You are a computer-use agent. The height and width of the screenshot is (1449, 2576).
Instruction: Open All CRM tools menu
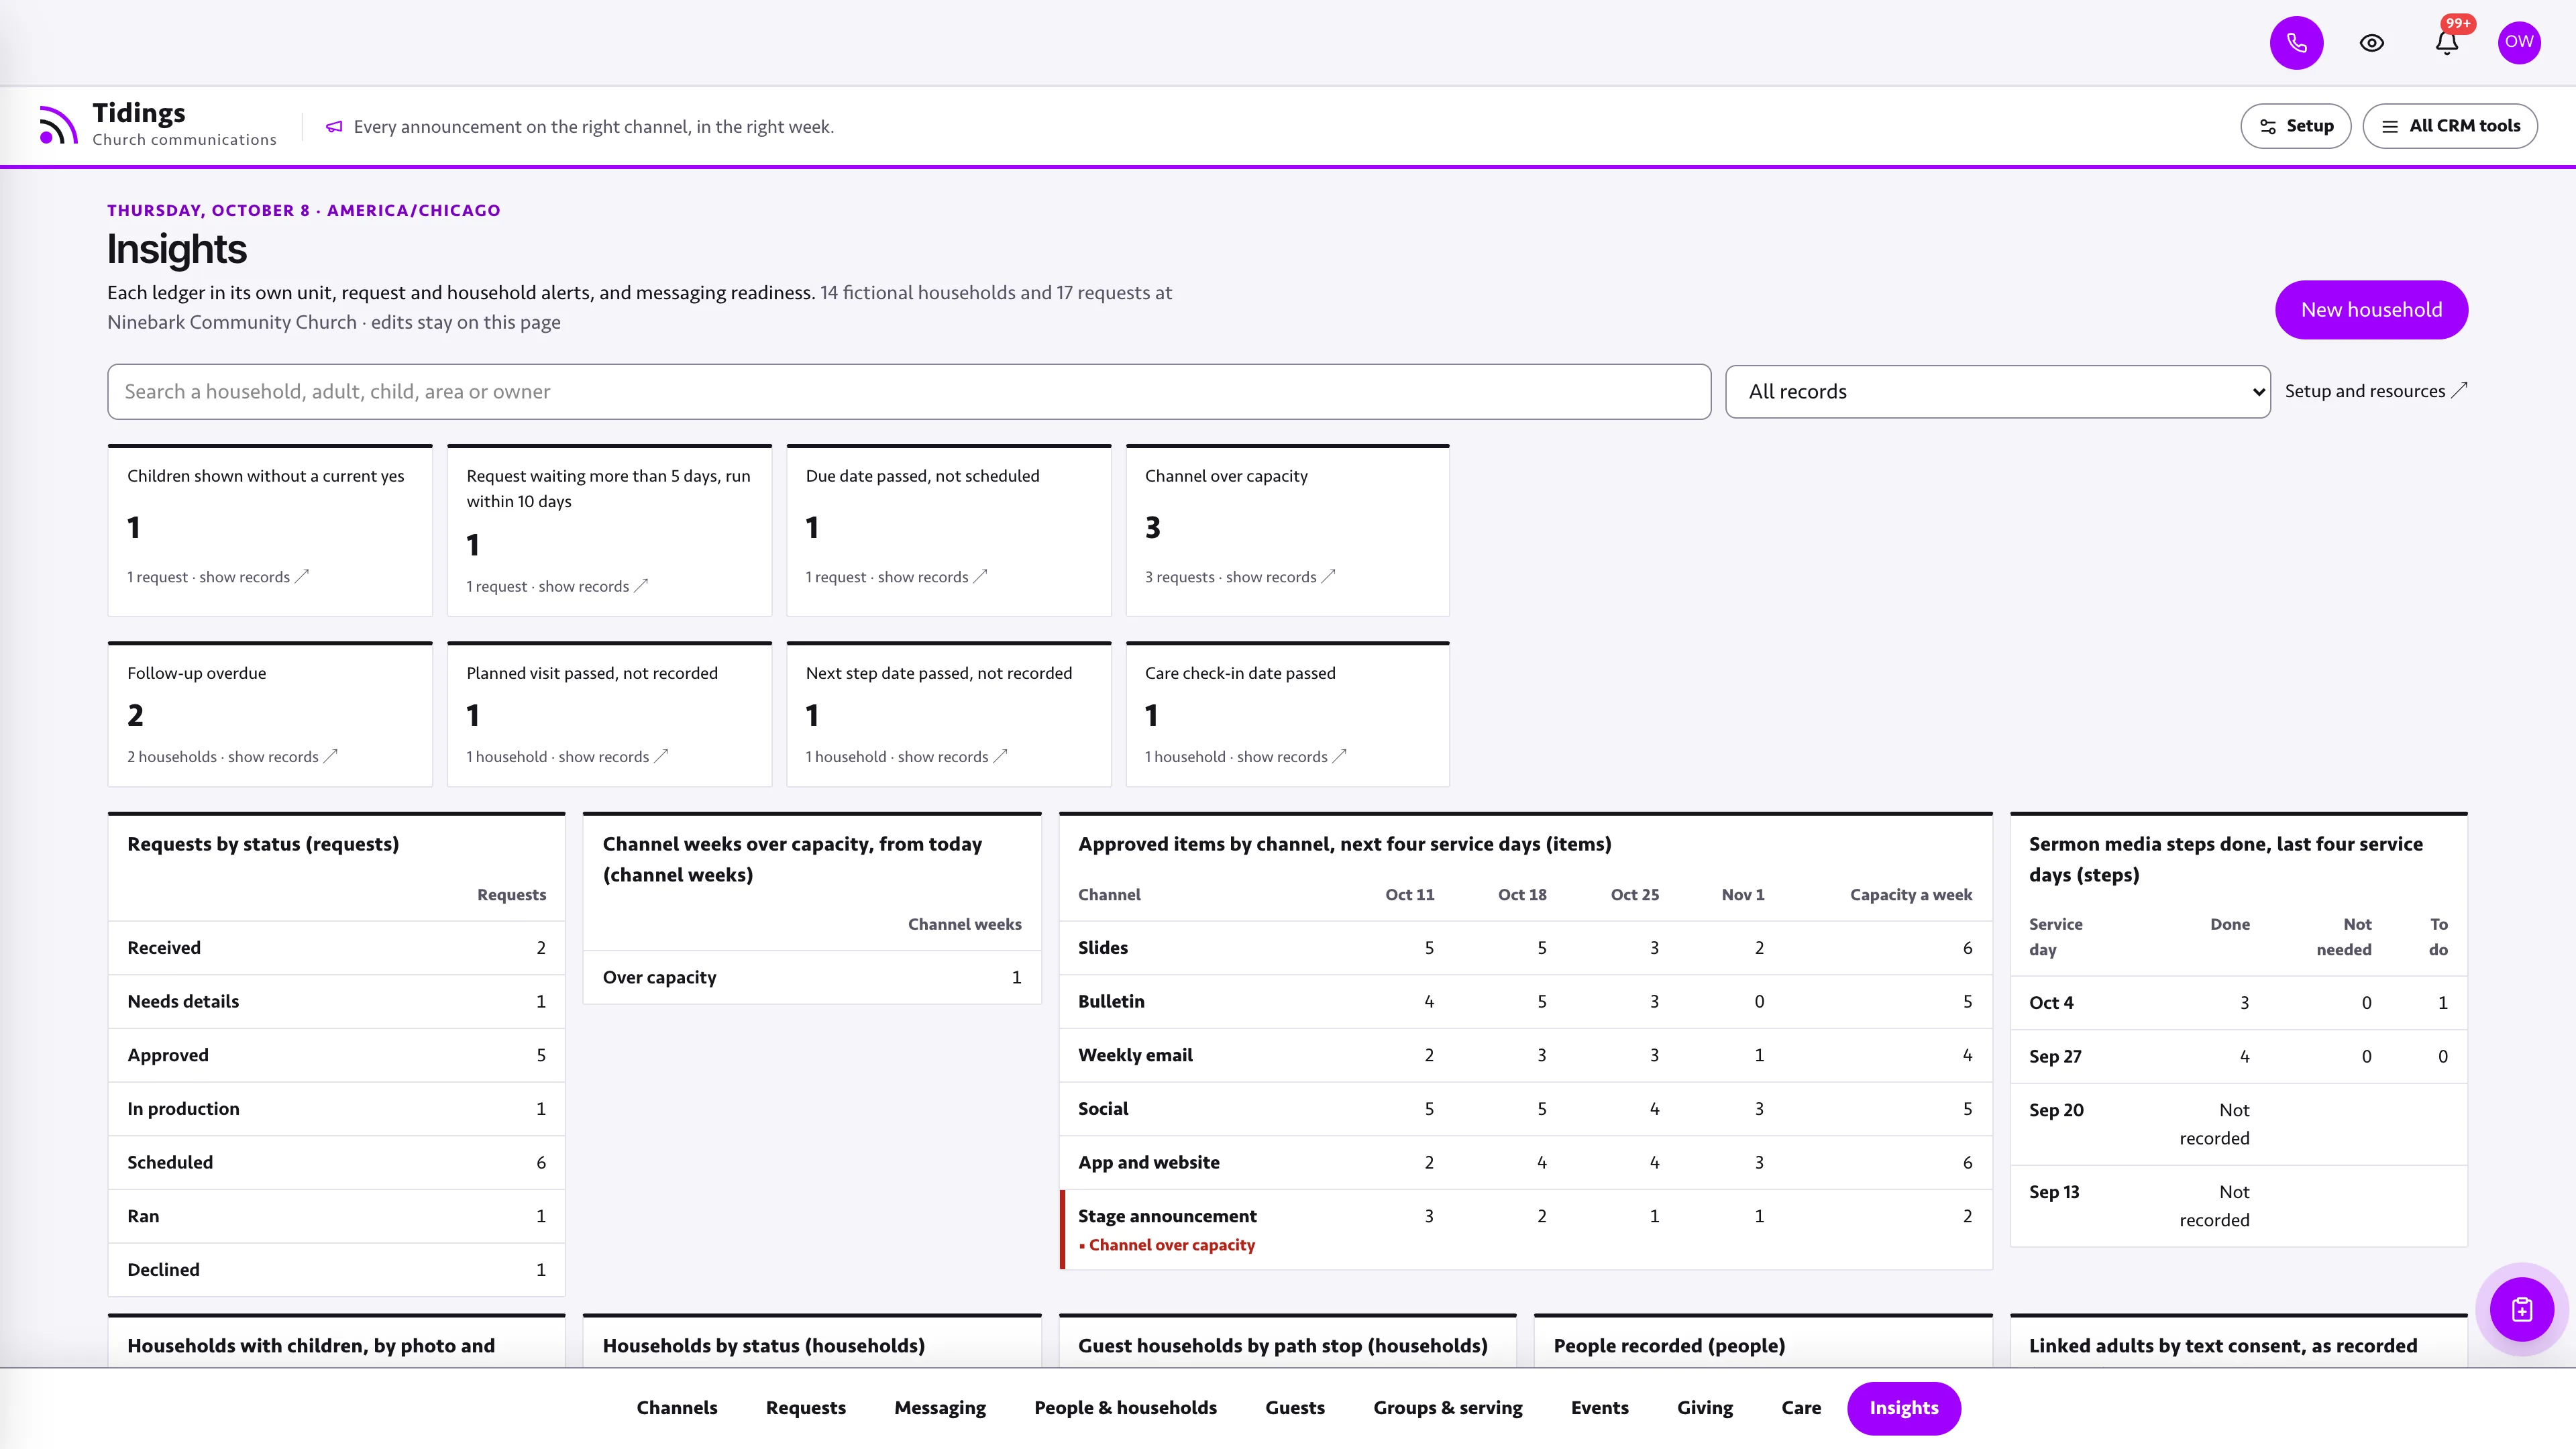click(2449, 126)
